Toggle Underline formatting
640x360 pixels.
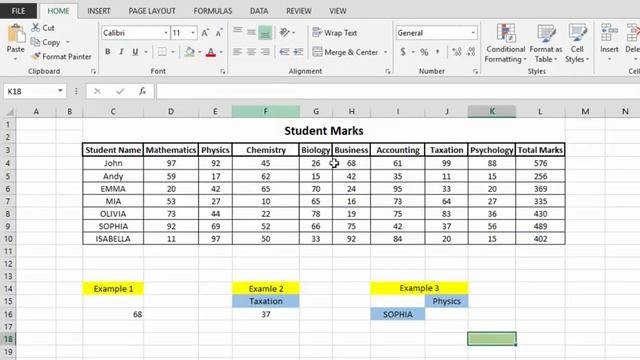click(x=135, y=52)
